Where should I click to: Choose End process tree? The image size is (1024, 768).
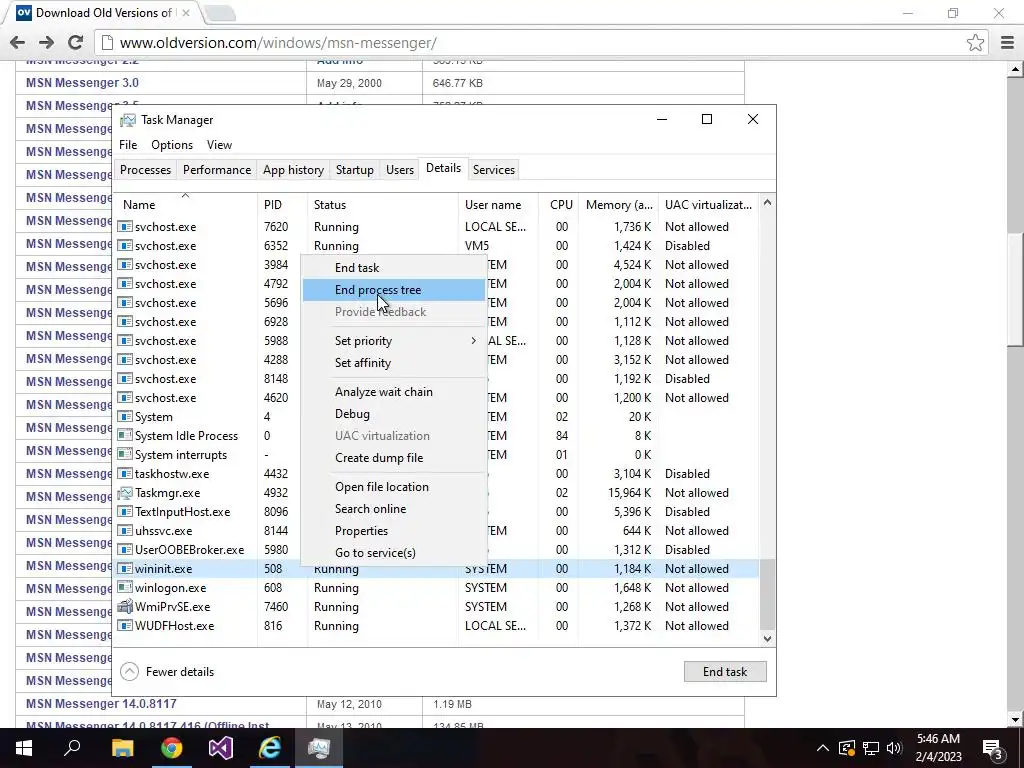394,290
